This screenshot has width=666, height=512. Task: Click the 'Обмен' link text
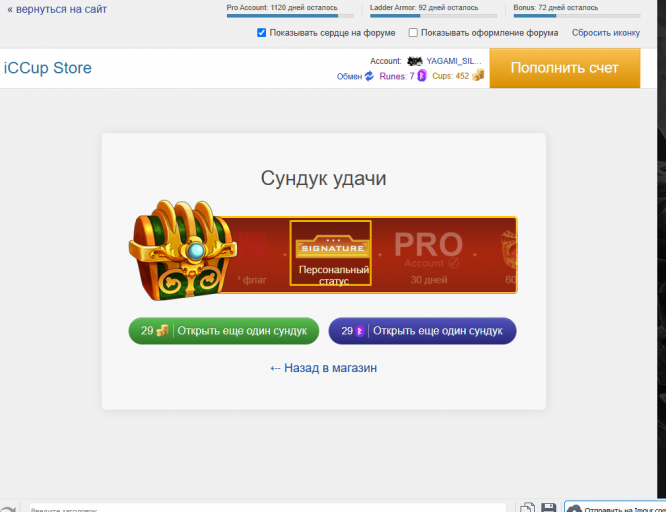349,76
